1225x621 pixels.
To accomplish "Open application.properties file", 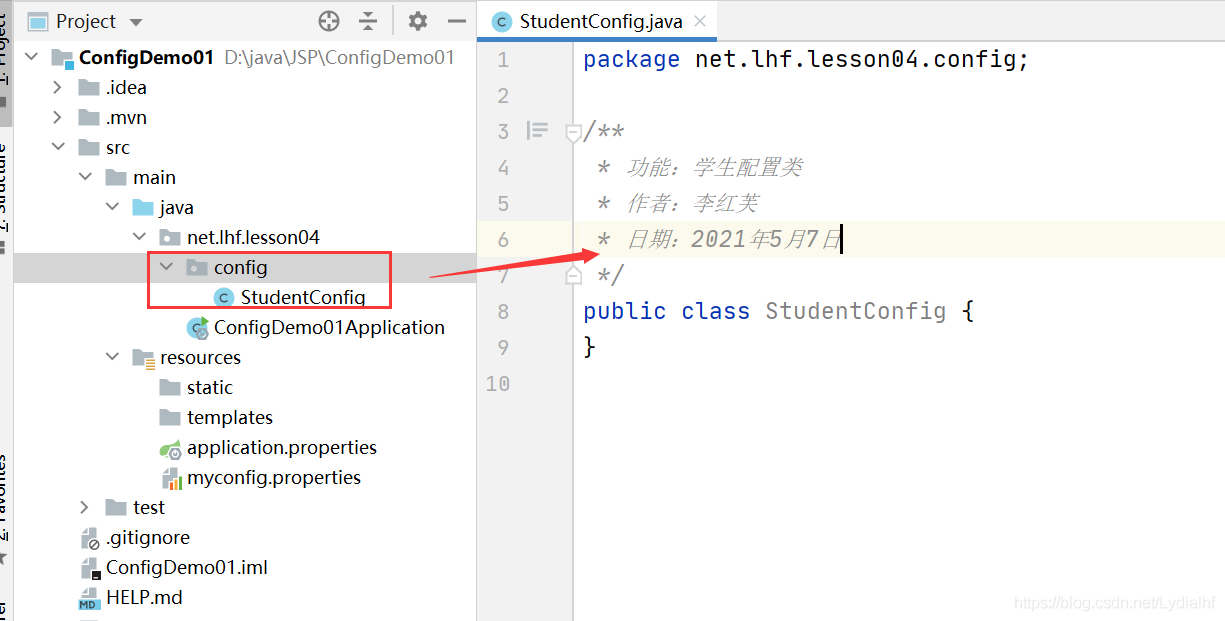I will [281, 448].
